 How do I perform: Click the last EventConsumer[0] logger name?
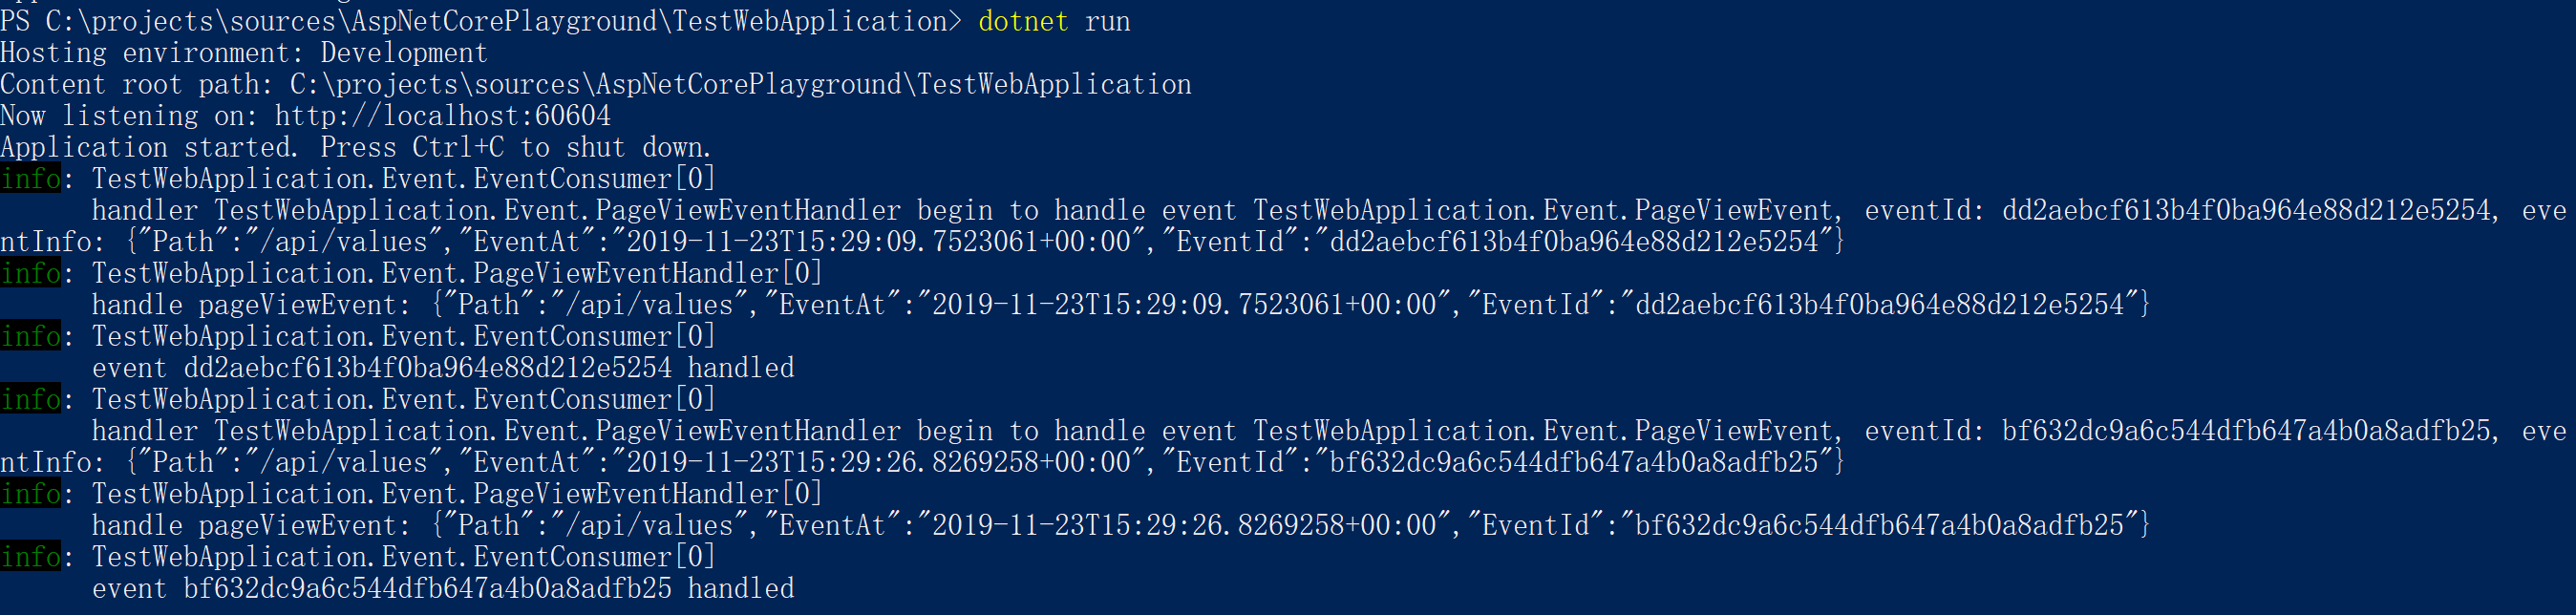coord(403,557)
